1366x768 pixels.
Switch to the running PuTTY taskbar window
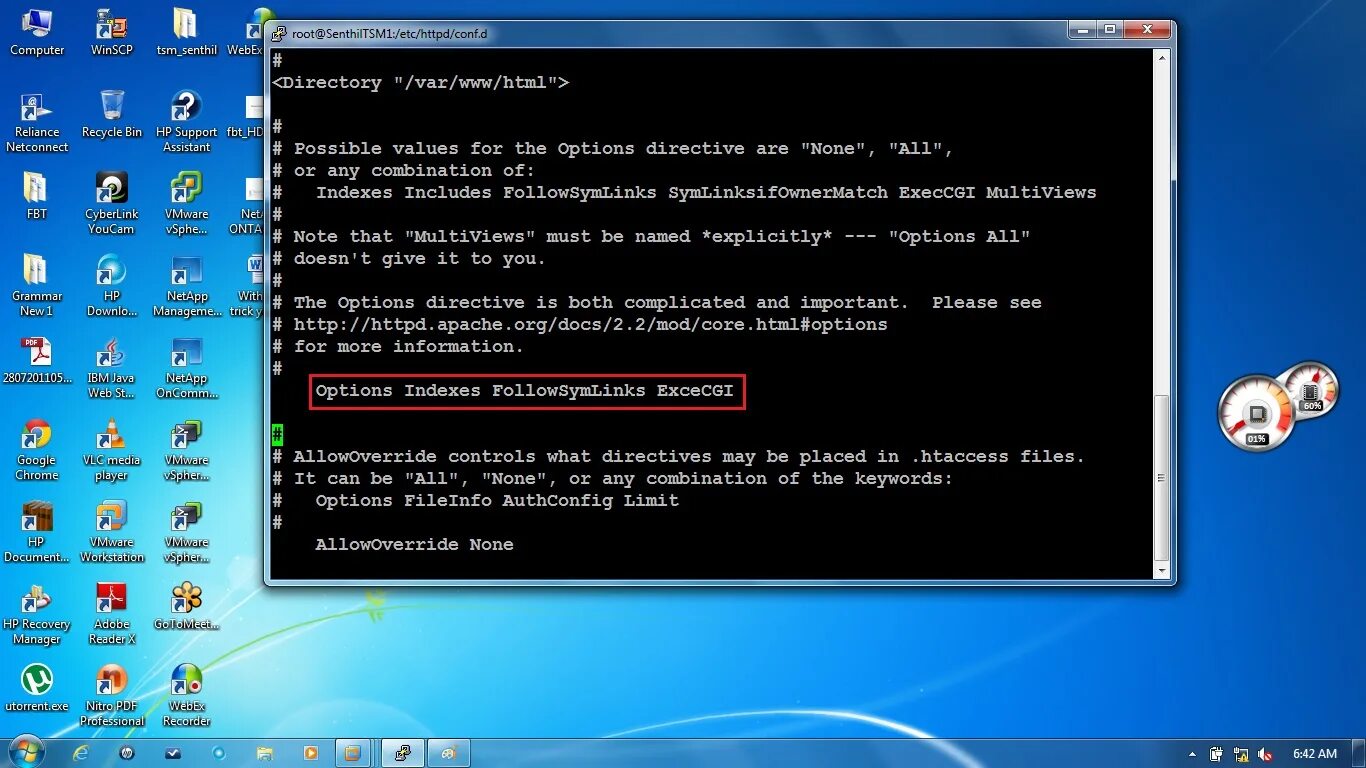point(403,752)
